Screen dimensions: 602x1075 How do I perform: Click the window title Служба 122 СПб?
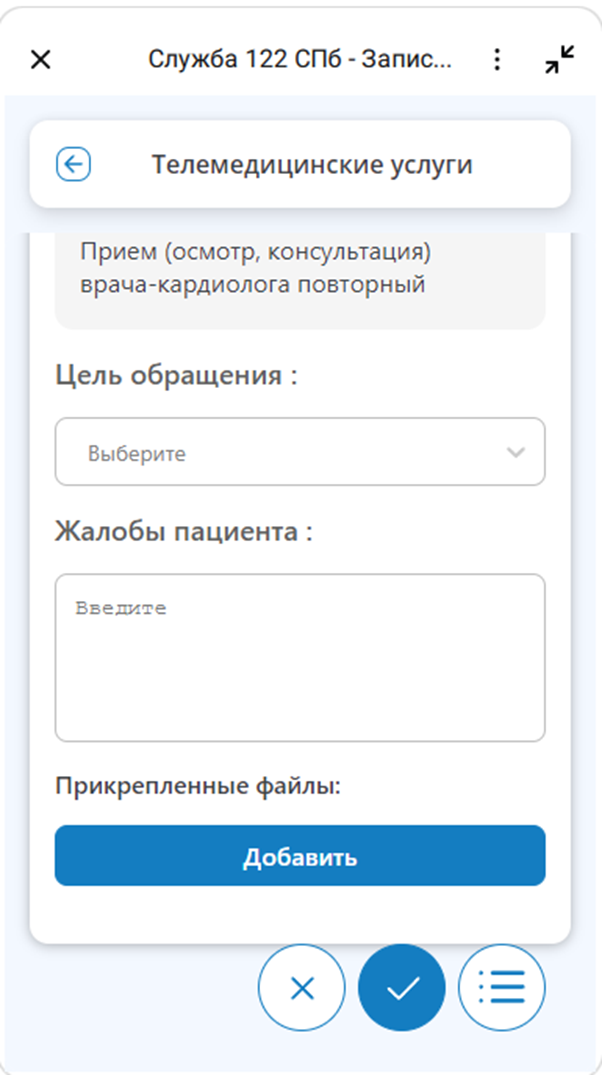point(300,60)
